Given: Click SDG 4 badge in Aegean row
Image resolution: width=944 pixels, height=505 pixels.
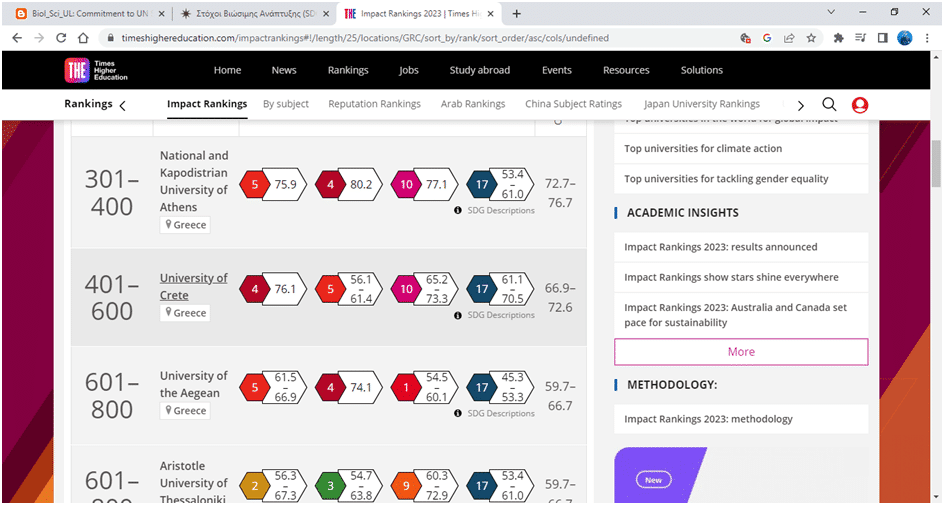Looking at the screenshot, I should point(330,387).
